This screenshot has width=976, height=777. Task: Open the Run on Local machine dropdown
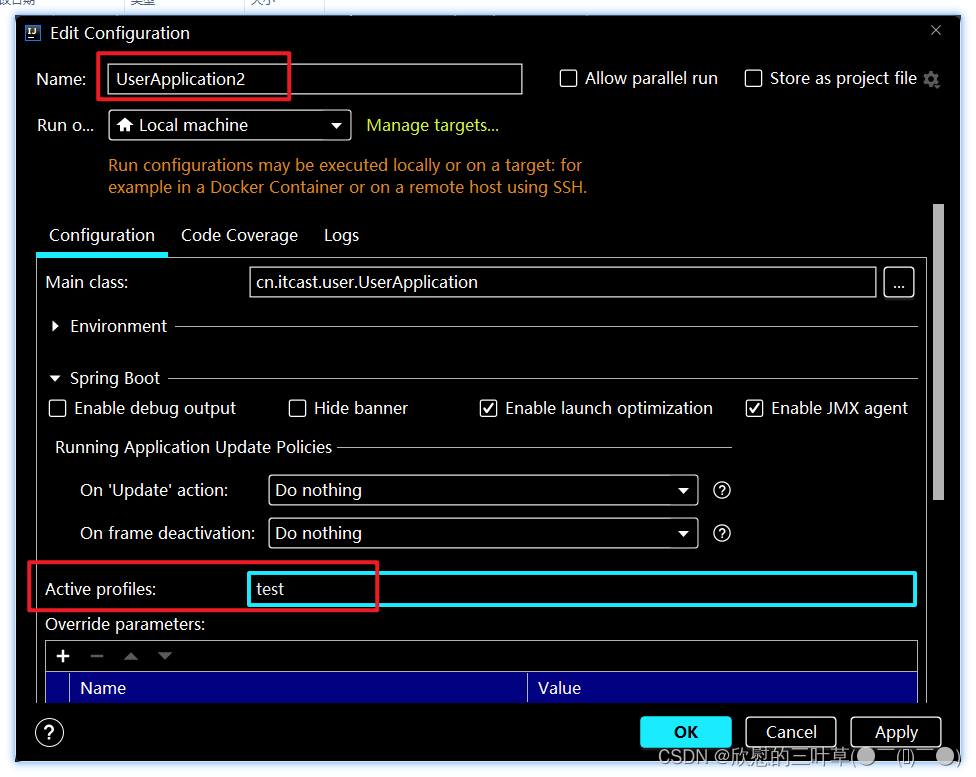(x=230, y=125)
